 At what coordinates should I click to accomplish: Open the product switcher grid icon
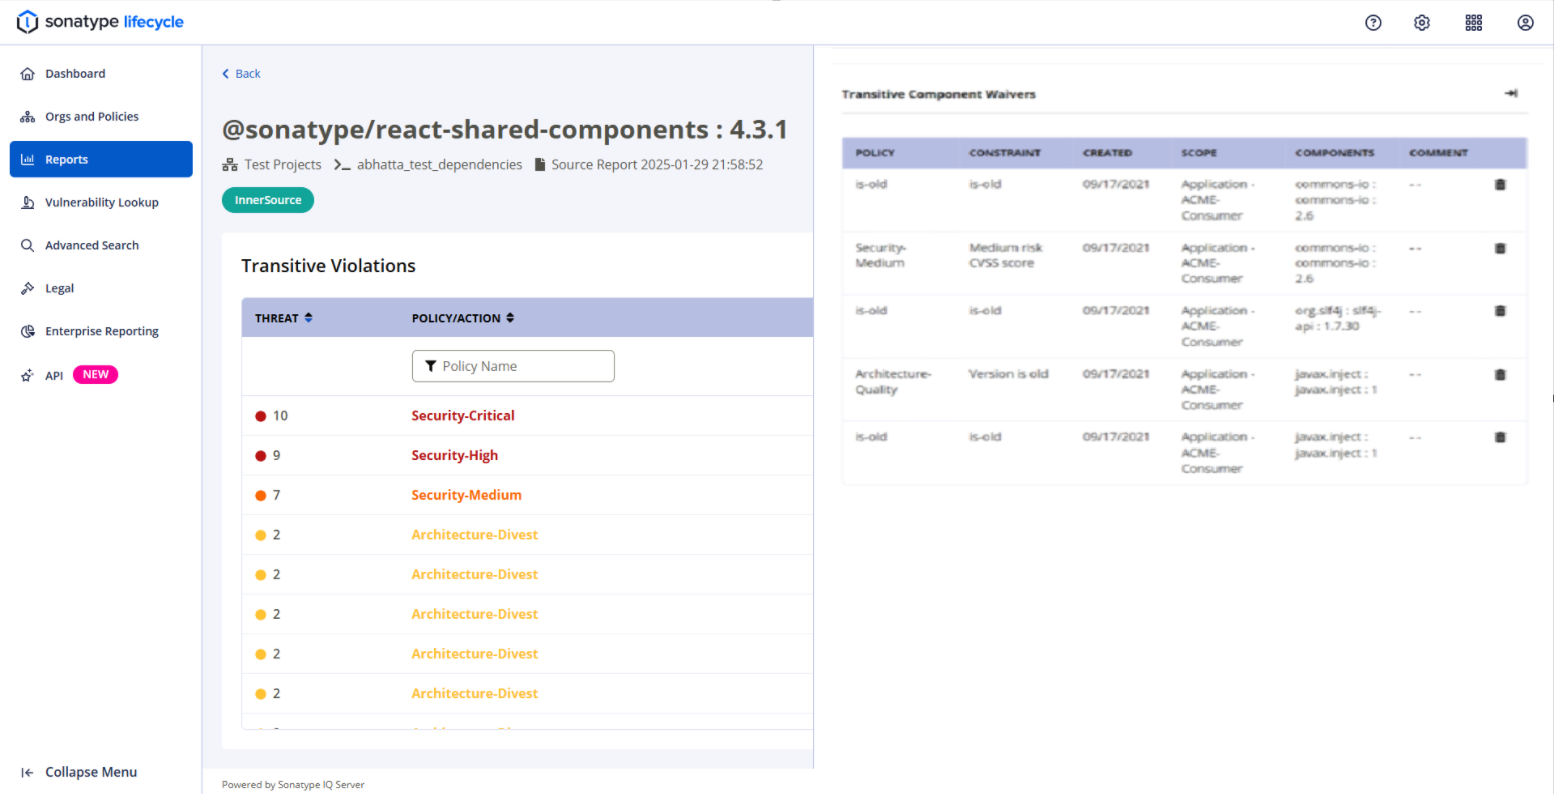pyautogui.click(x=1474, y=22)
